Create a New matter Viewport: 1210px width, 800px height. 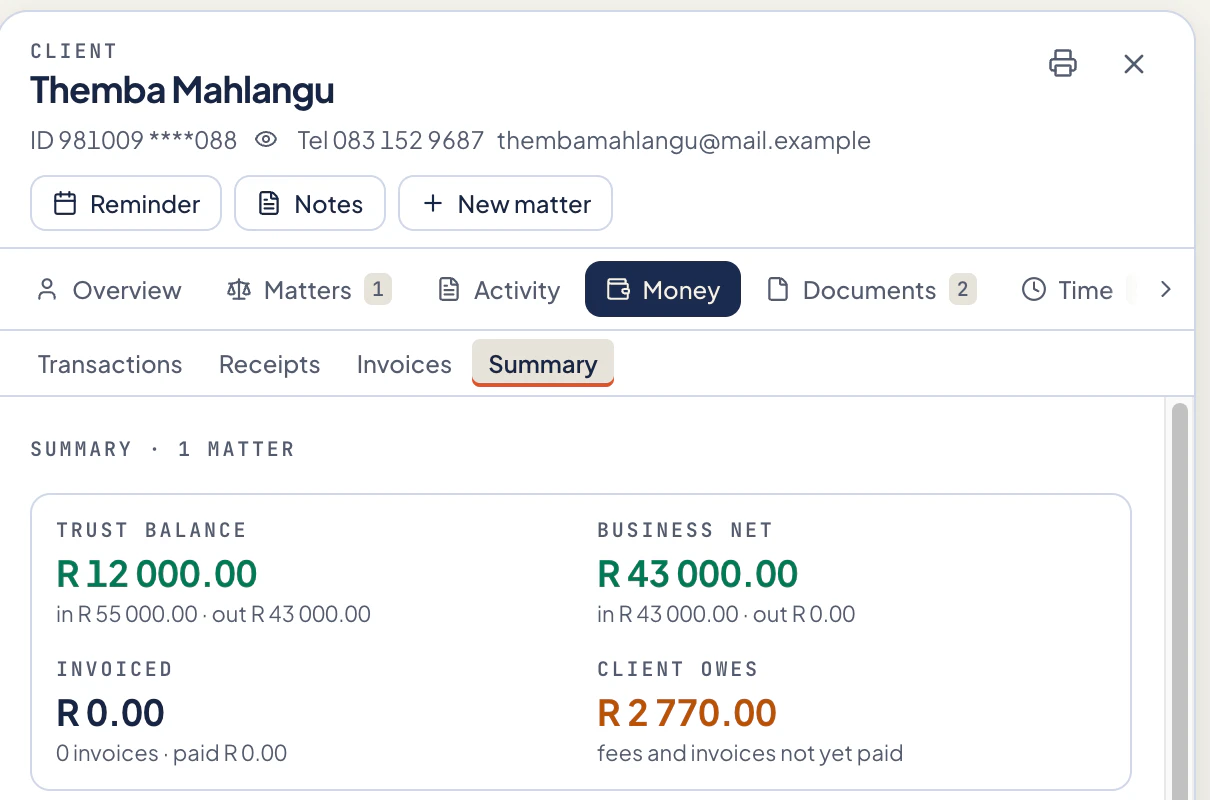(506, 204)
